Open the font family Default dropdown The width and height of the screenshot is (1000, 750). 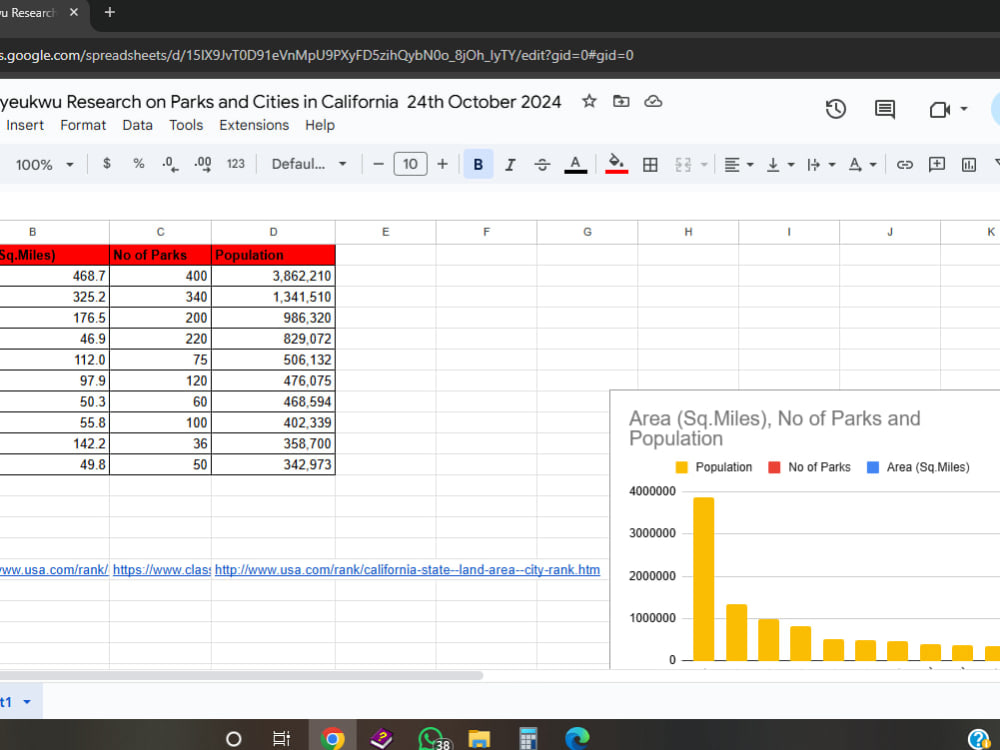coord(309,164)
